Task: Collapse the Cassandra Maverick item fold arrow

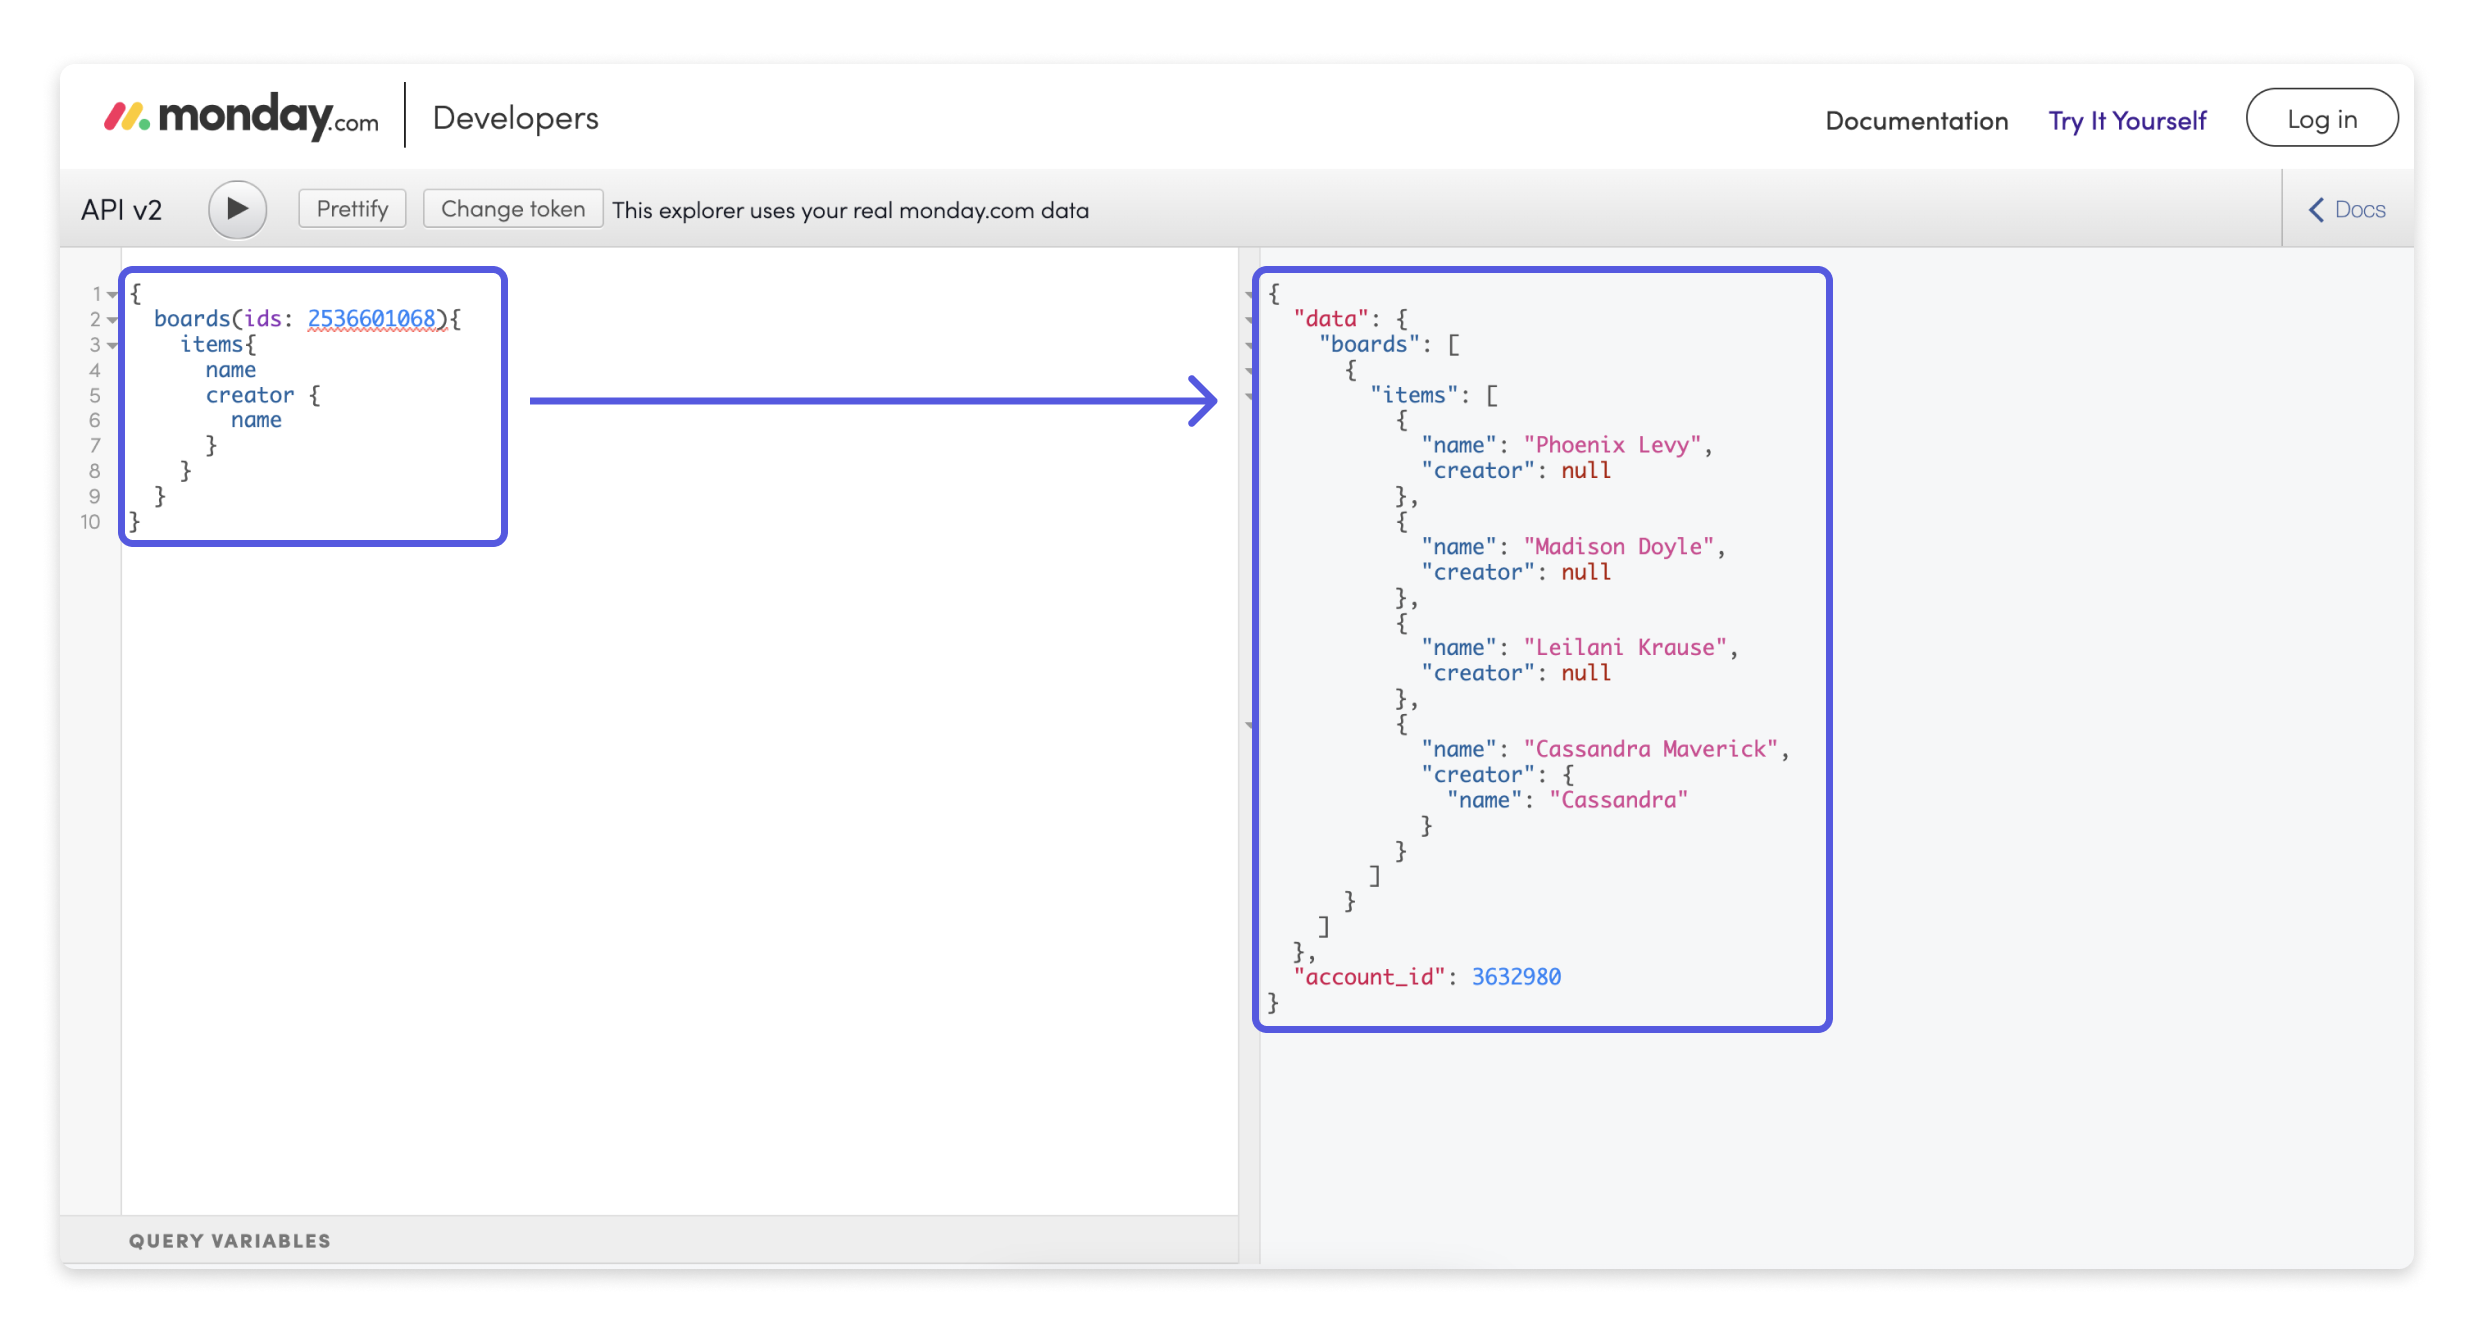Action: click(x=1250, y=724)
